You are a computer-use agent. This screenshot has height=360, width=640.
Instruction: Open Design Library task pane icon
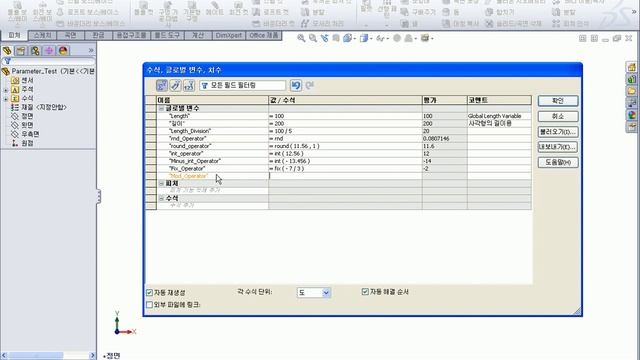[x=632, y=80]
